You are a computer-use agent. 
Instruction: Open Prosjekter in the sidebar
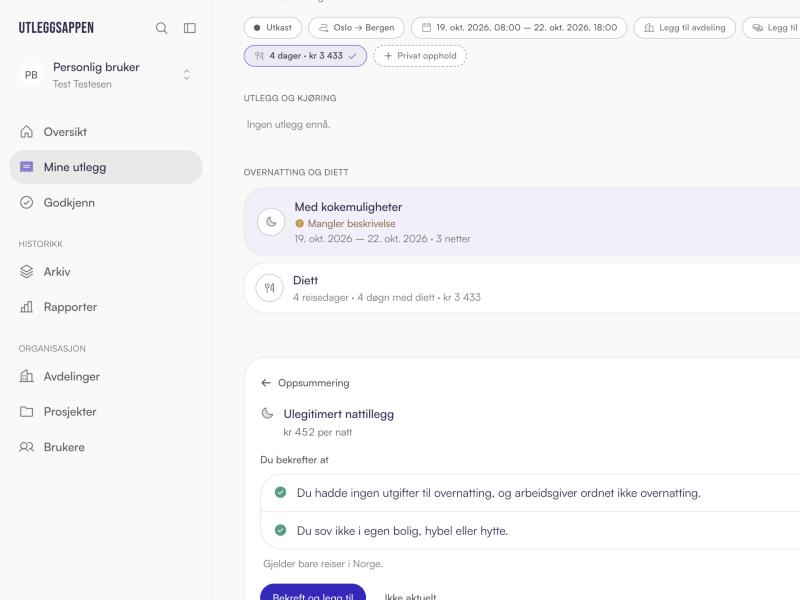pos(106,412)
